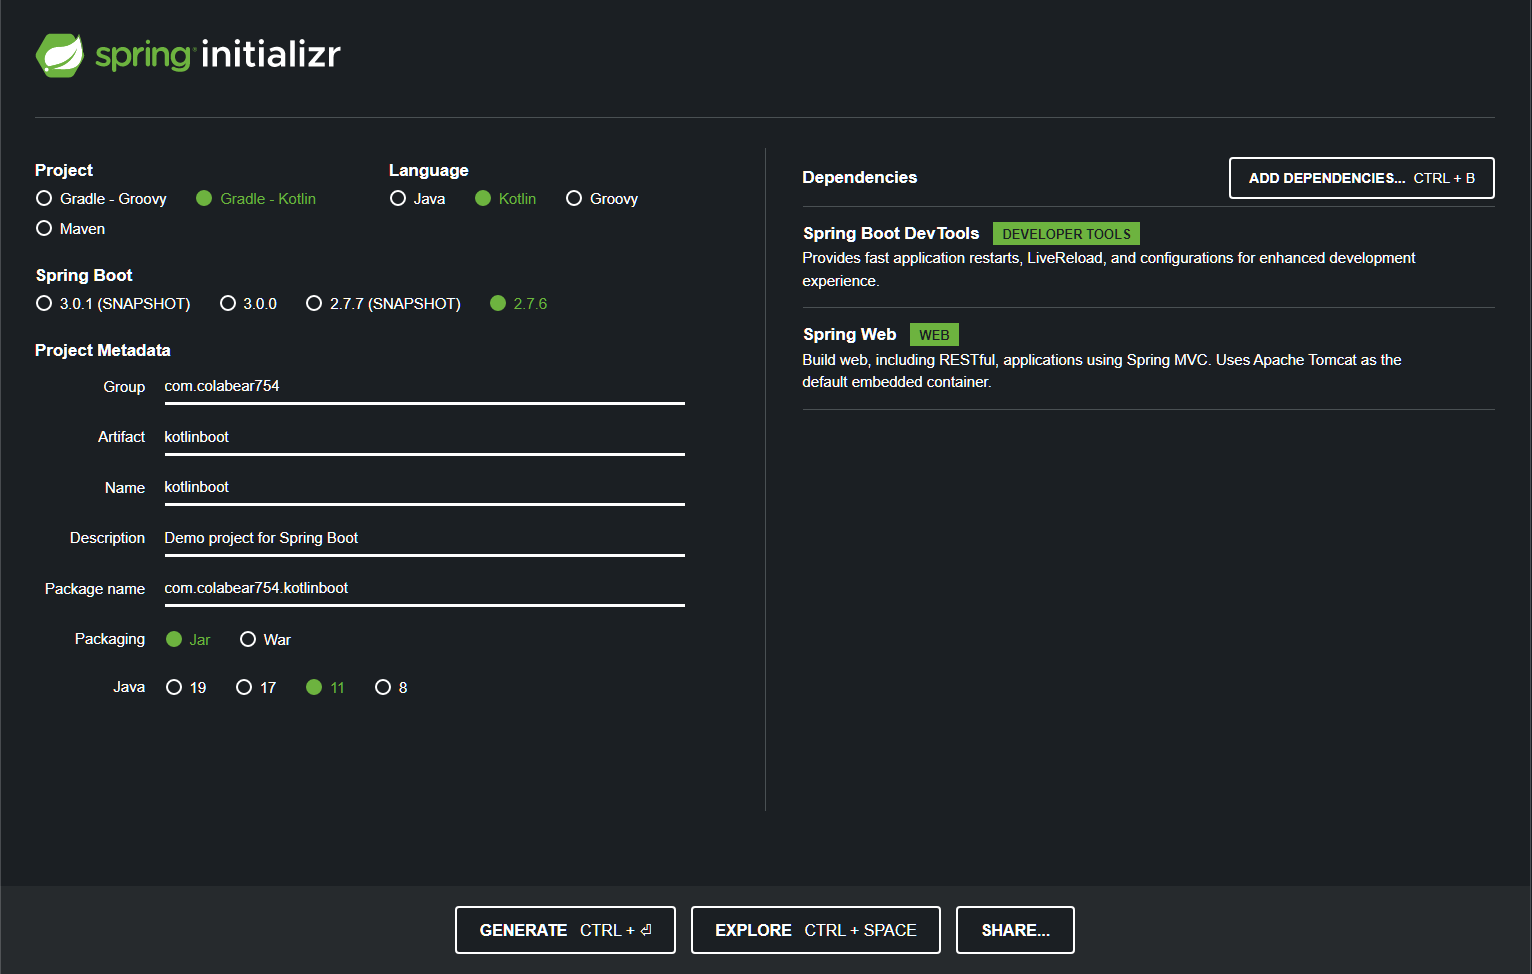Open Add Dependencies dialog
The height and width of the screenshot is (974, 1532).
[x=1361, y=178]
